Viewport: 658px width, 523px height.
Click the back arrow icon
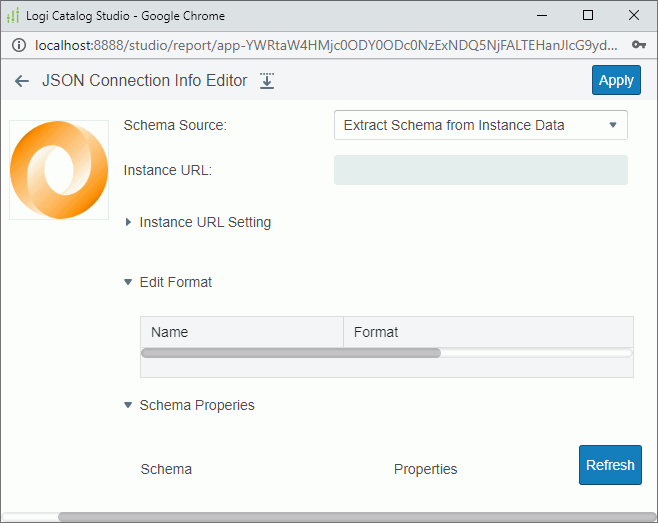click(22, 81)
